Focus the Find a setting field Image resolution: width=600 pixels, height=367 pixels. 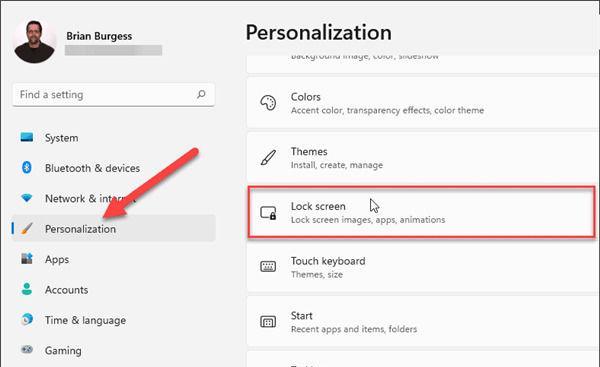(114, 95)
